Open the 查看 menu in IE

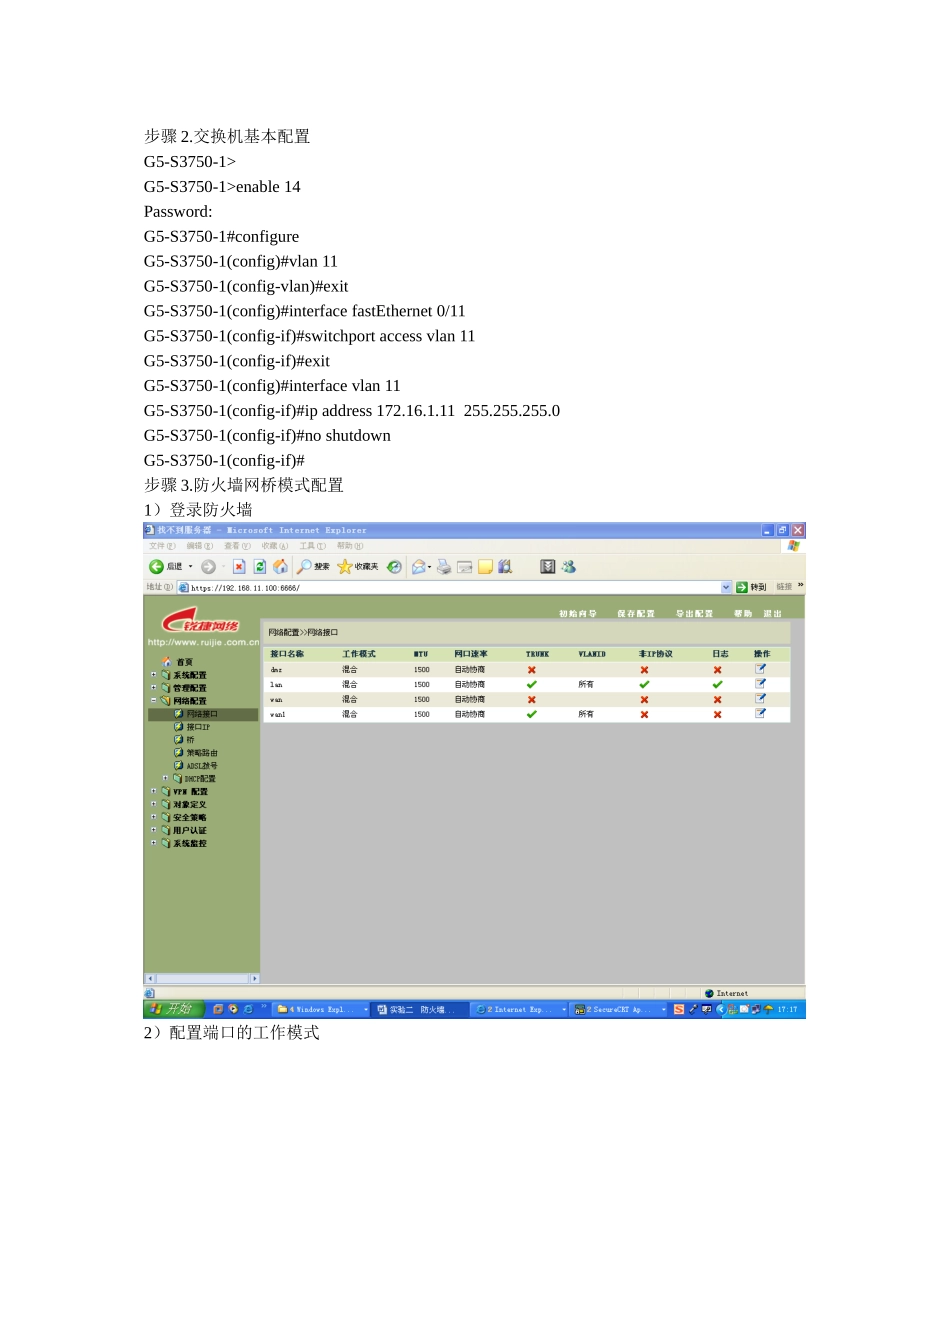tap(237, 546)
